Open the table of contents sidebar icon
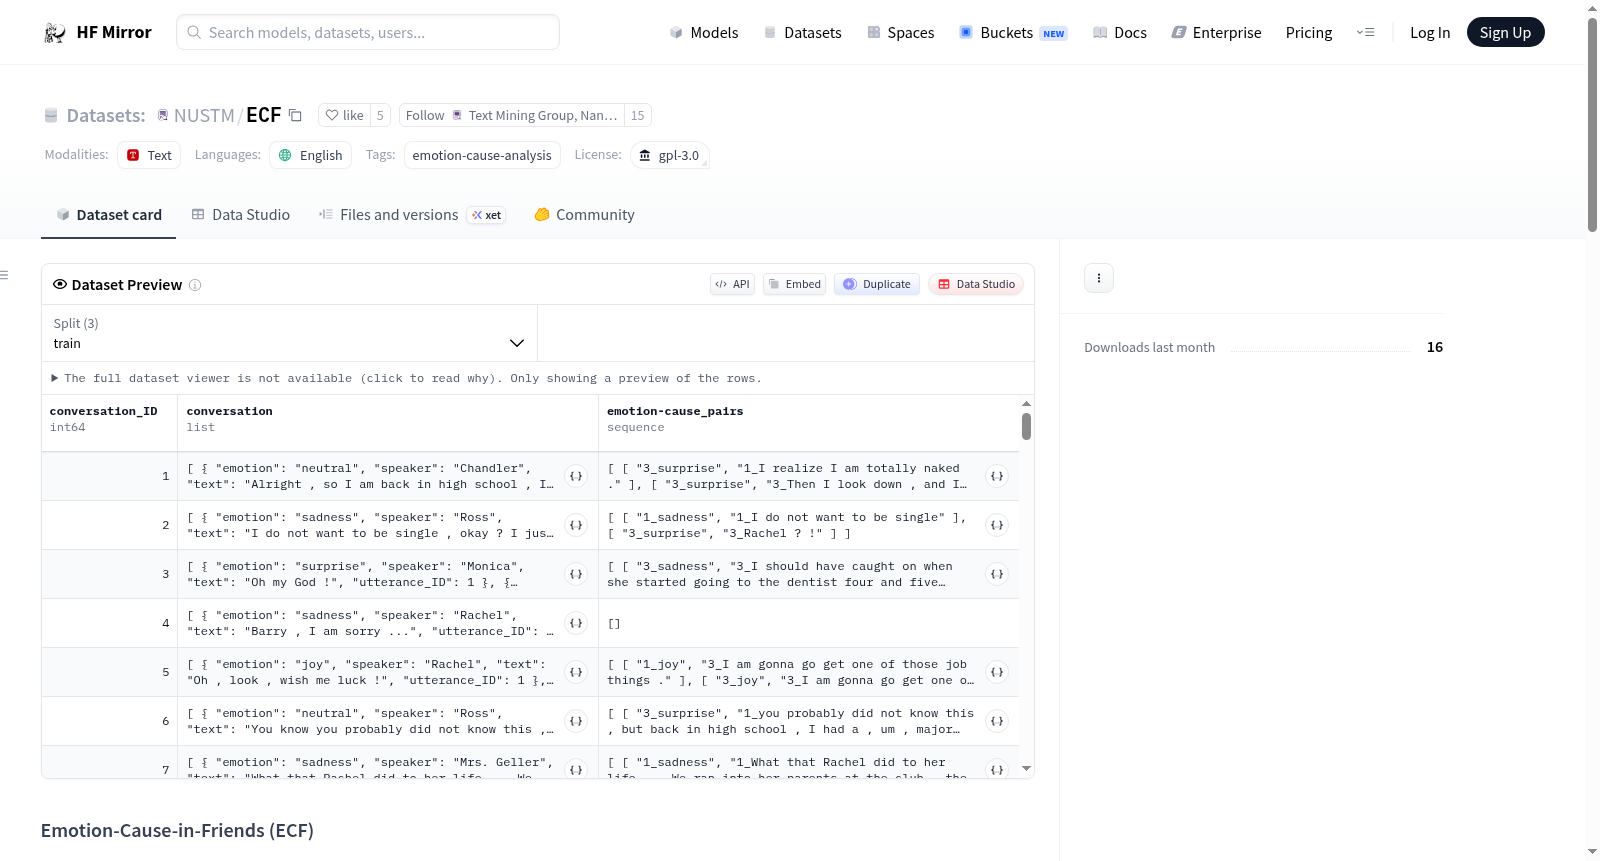Viewport: 1600px width, 861px height. tap(4, 275)
